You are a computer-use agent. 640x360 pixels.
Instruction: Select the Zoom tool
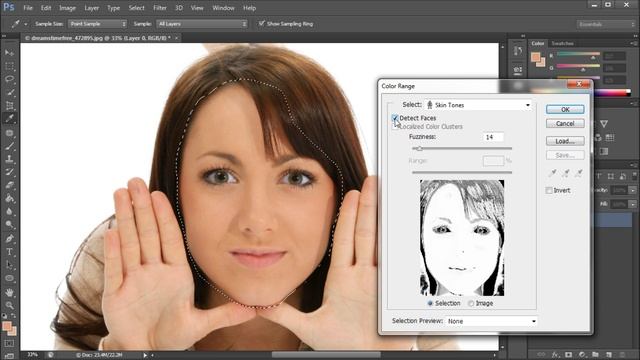point(9,305)
